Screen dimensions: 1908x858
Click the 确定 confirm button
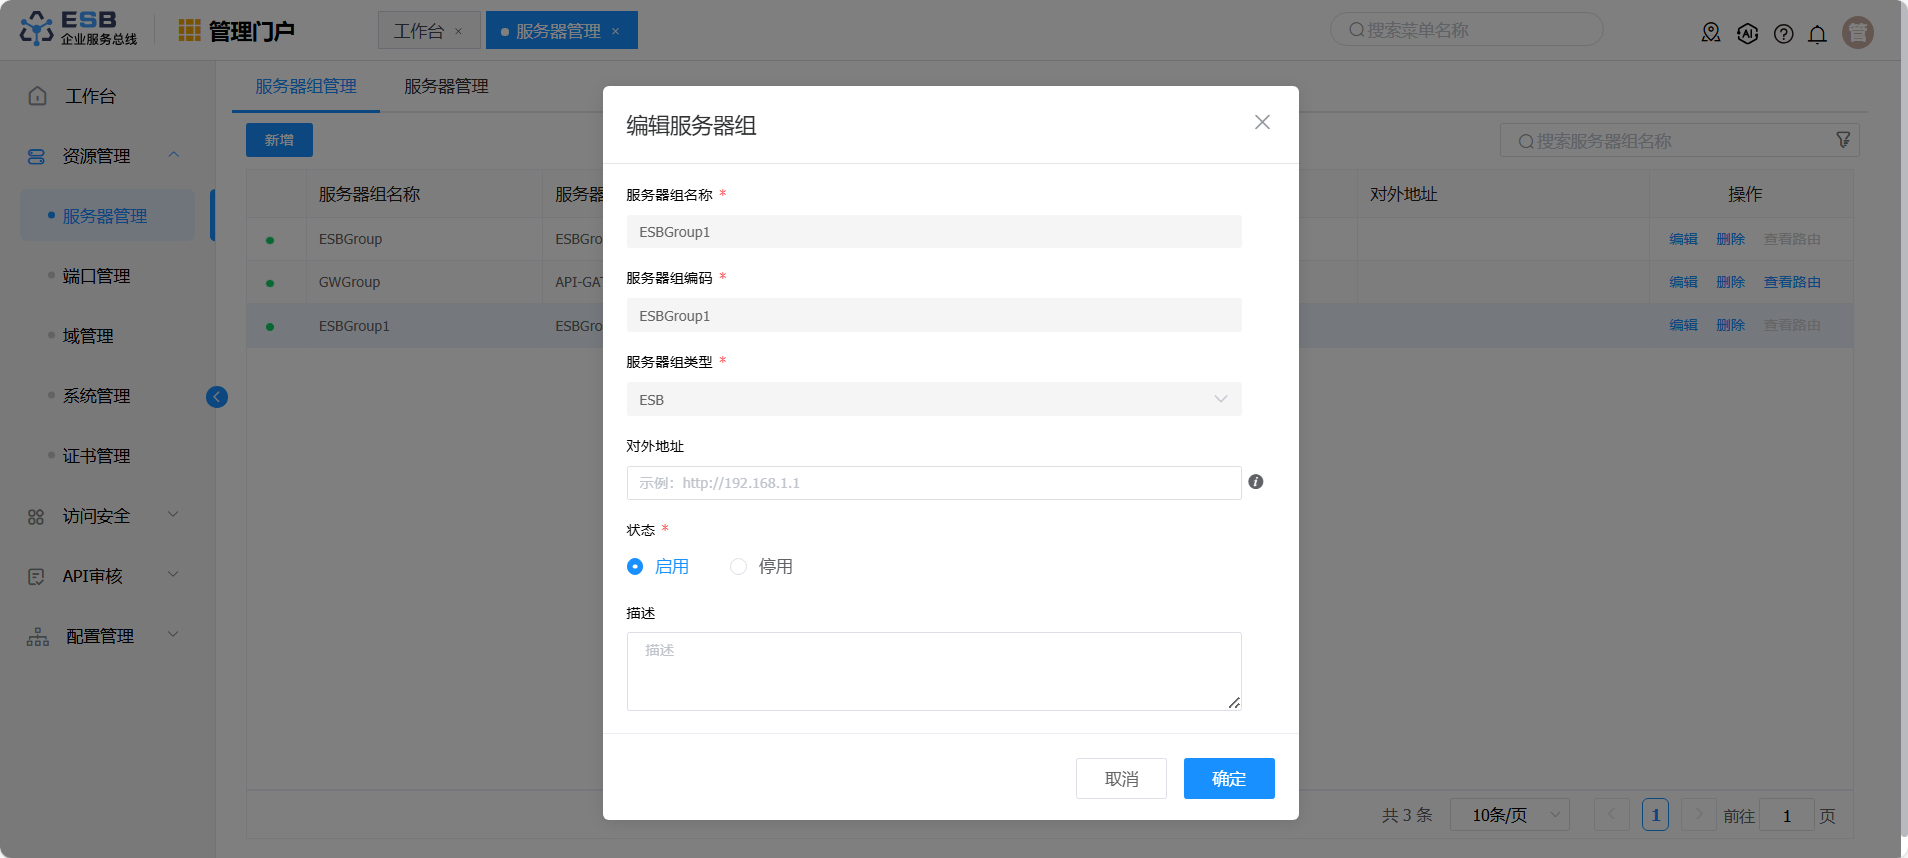(1228, 778)
